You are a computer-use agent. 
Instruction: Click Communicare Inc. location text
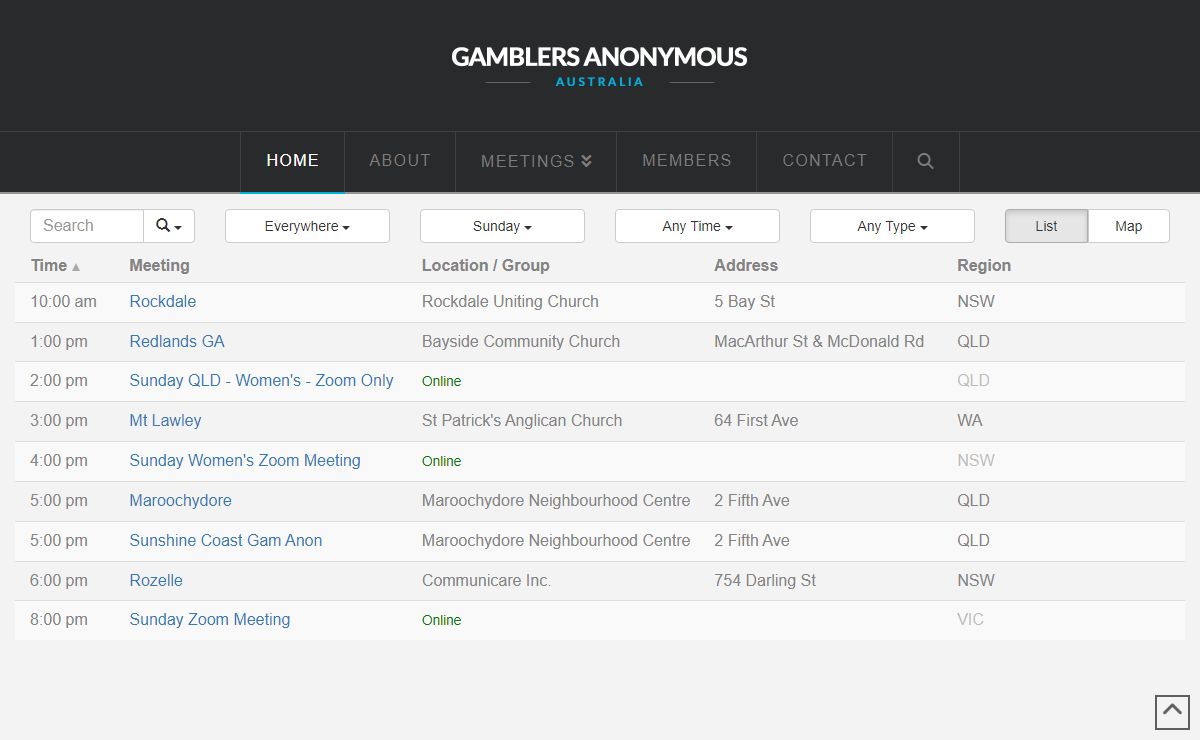click(486, 580)
